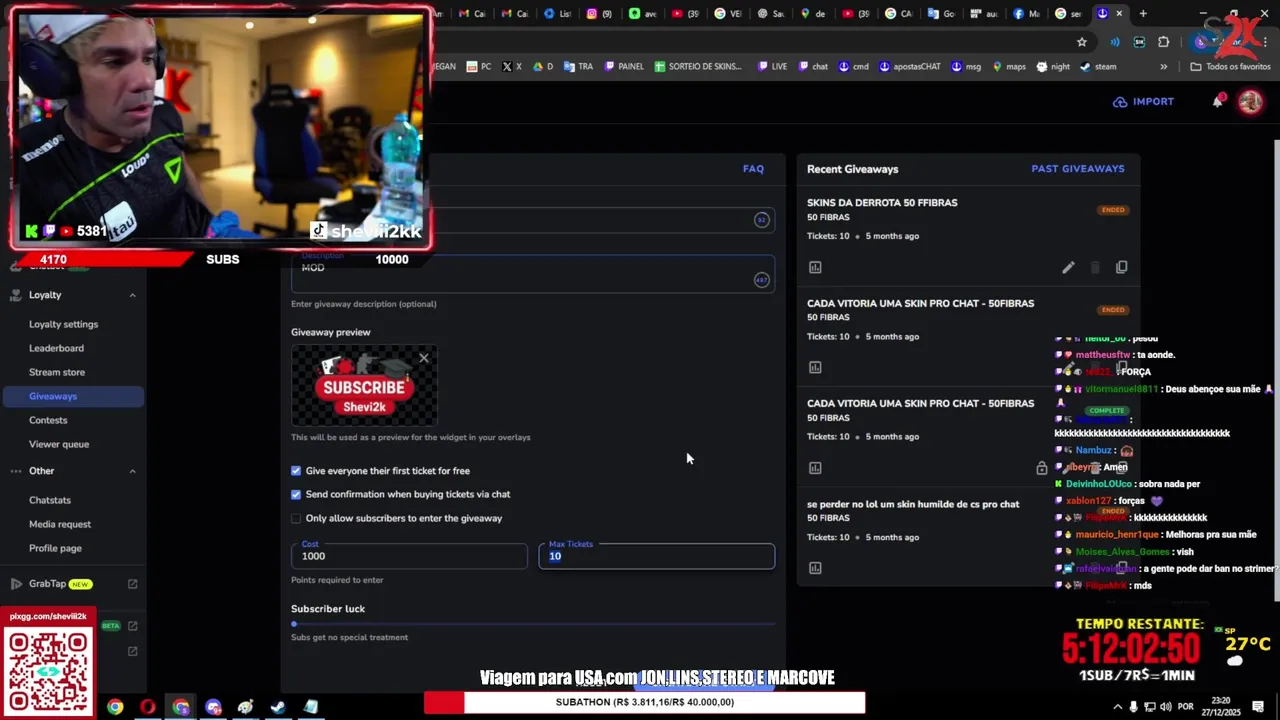Open apostasCHAT bookmark
Screen dimensions: 1280x720
[x=910, y=67]
